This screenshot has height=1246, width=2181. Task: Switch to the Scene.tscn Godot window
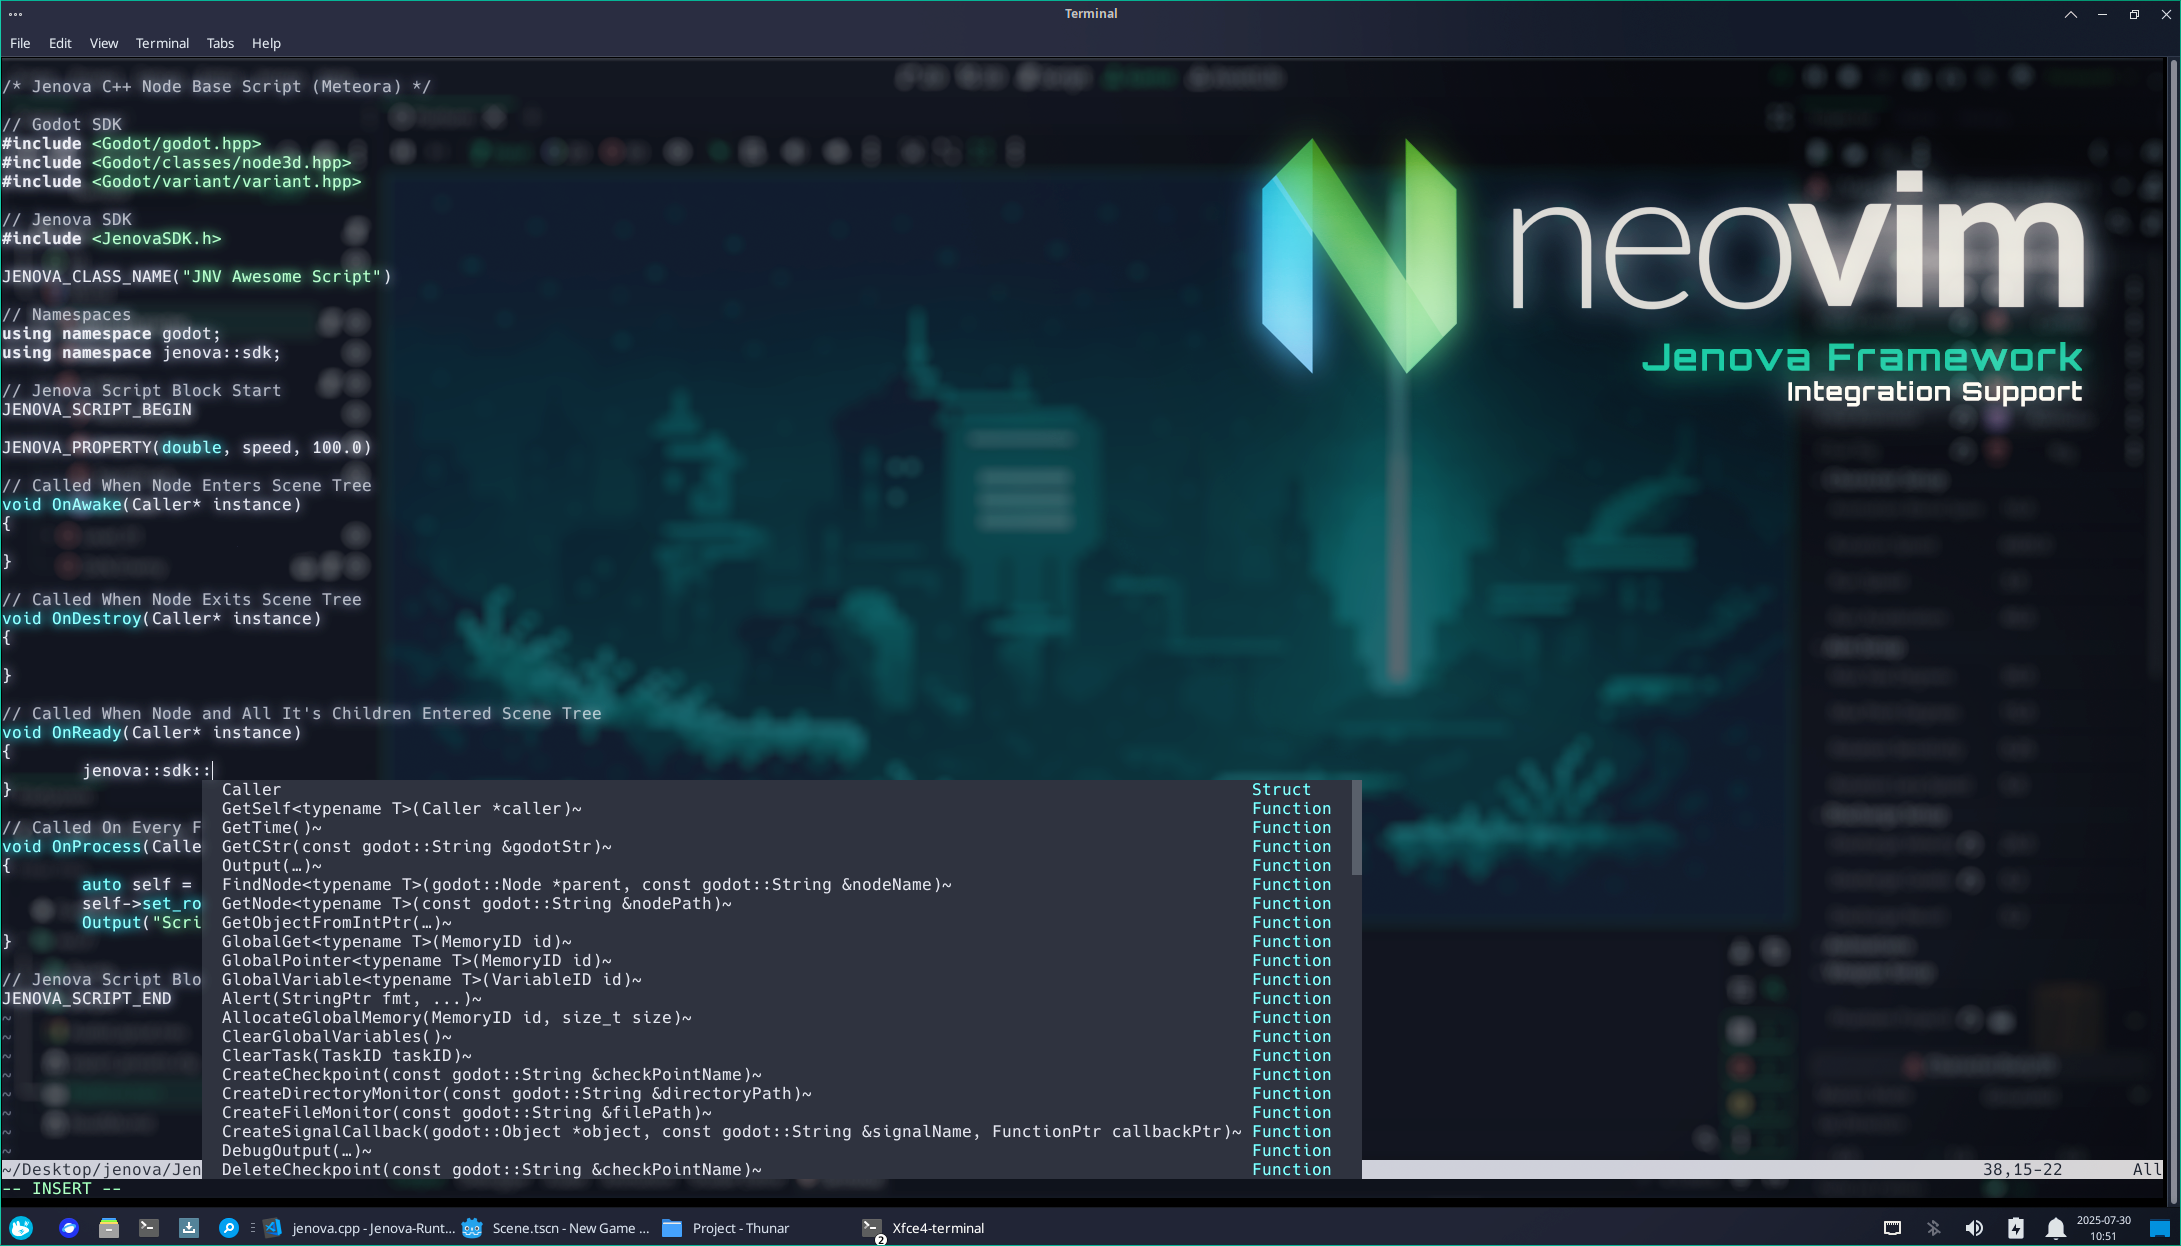tap(557, 1228)
